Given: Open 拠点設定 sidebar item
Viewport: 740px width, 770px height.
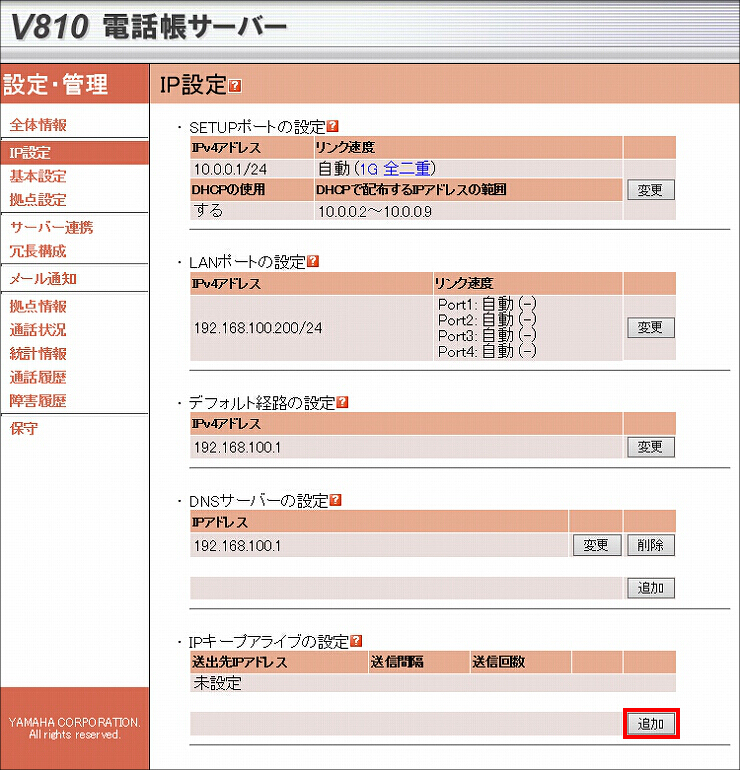Looking at the screenshot, I should pyautogui.click(x=38, y=200).
